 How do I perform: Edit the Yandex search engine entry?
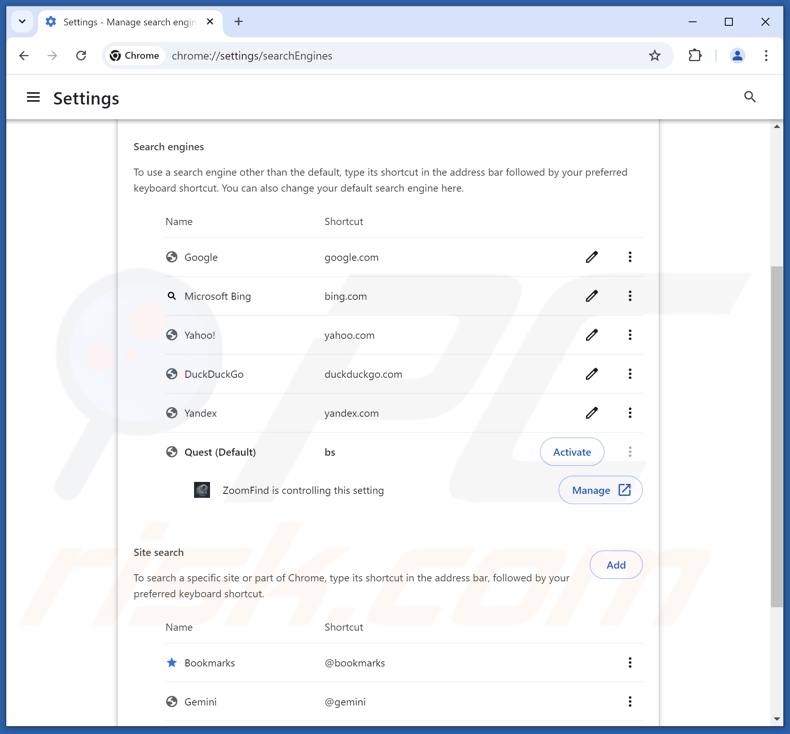[591, 413]
